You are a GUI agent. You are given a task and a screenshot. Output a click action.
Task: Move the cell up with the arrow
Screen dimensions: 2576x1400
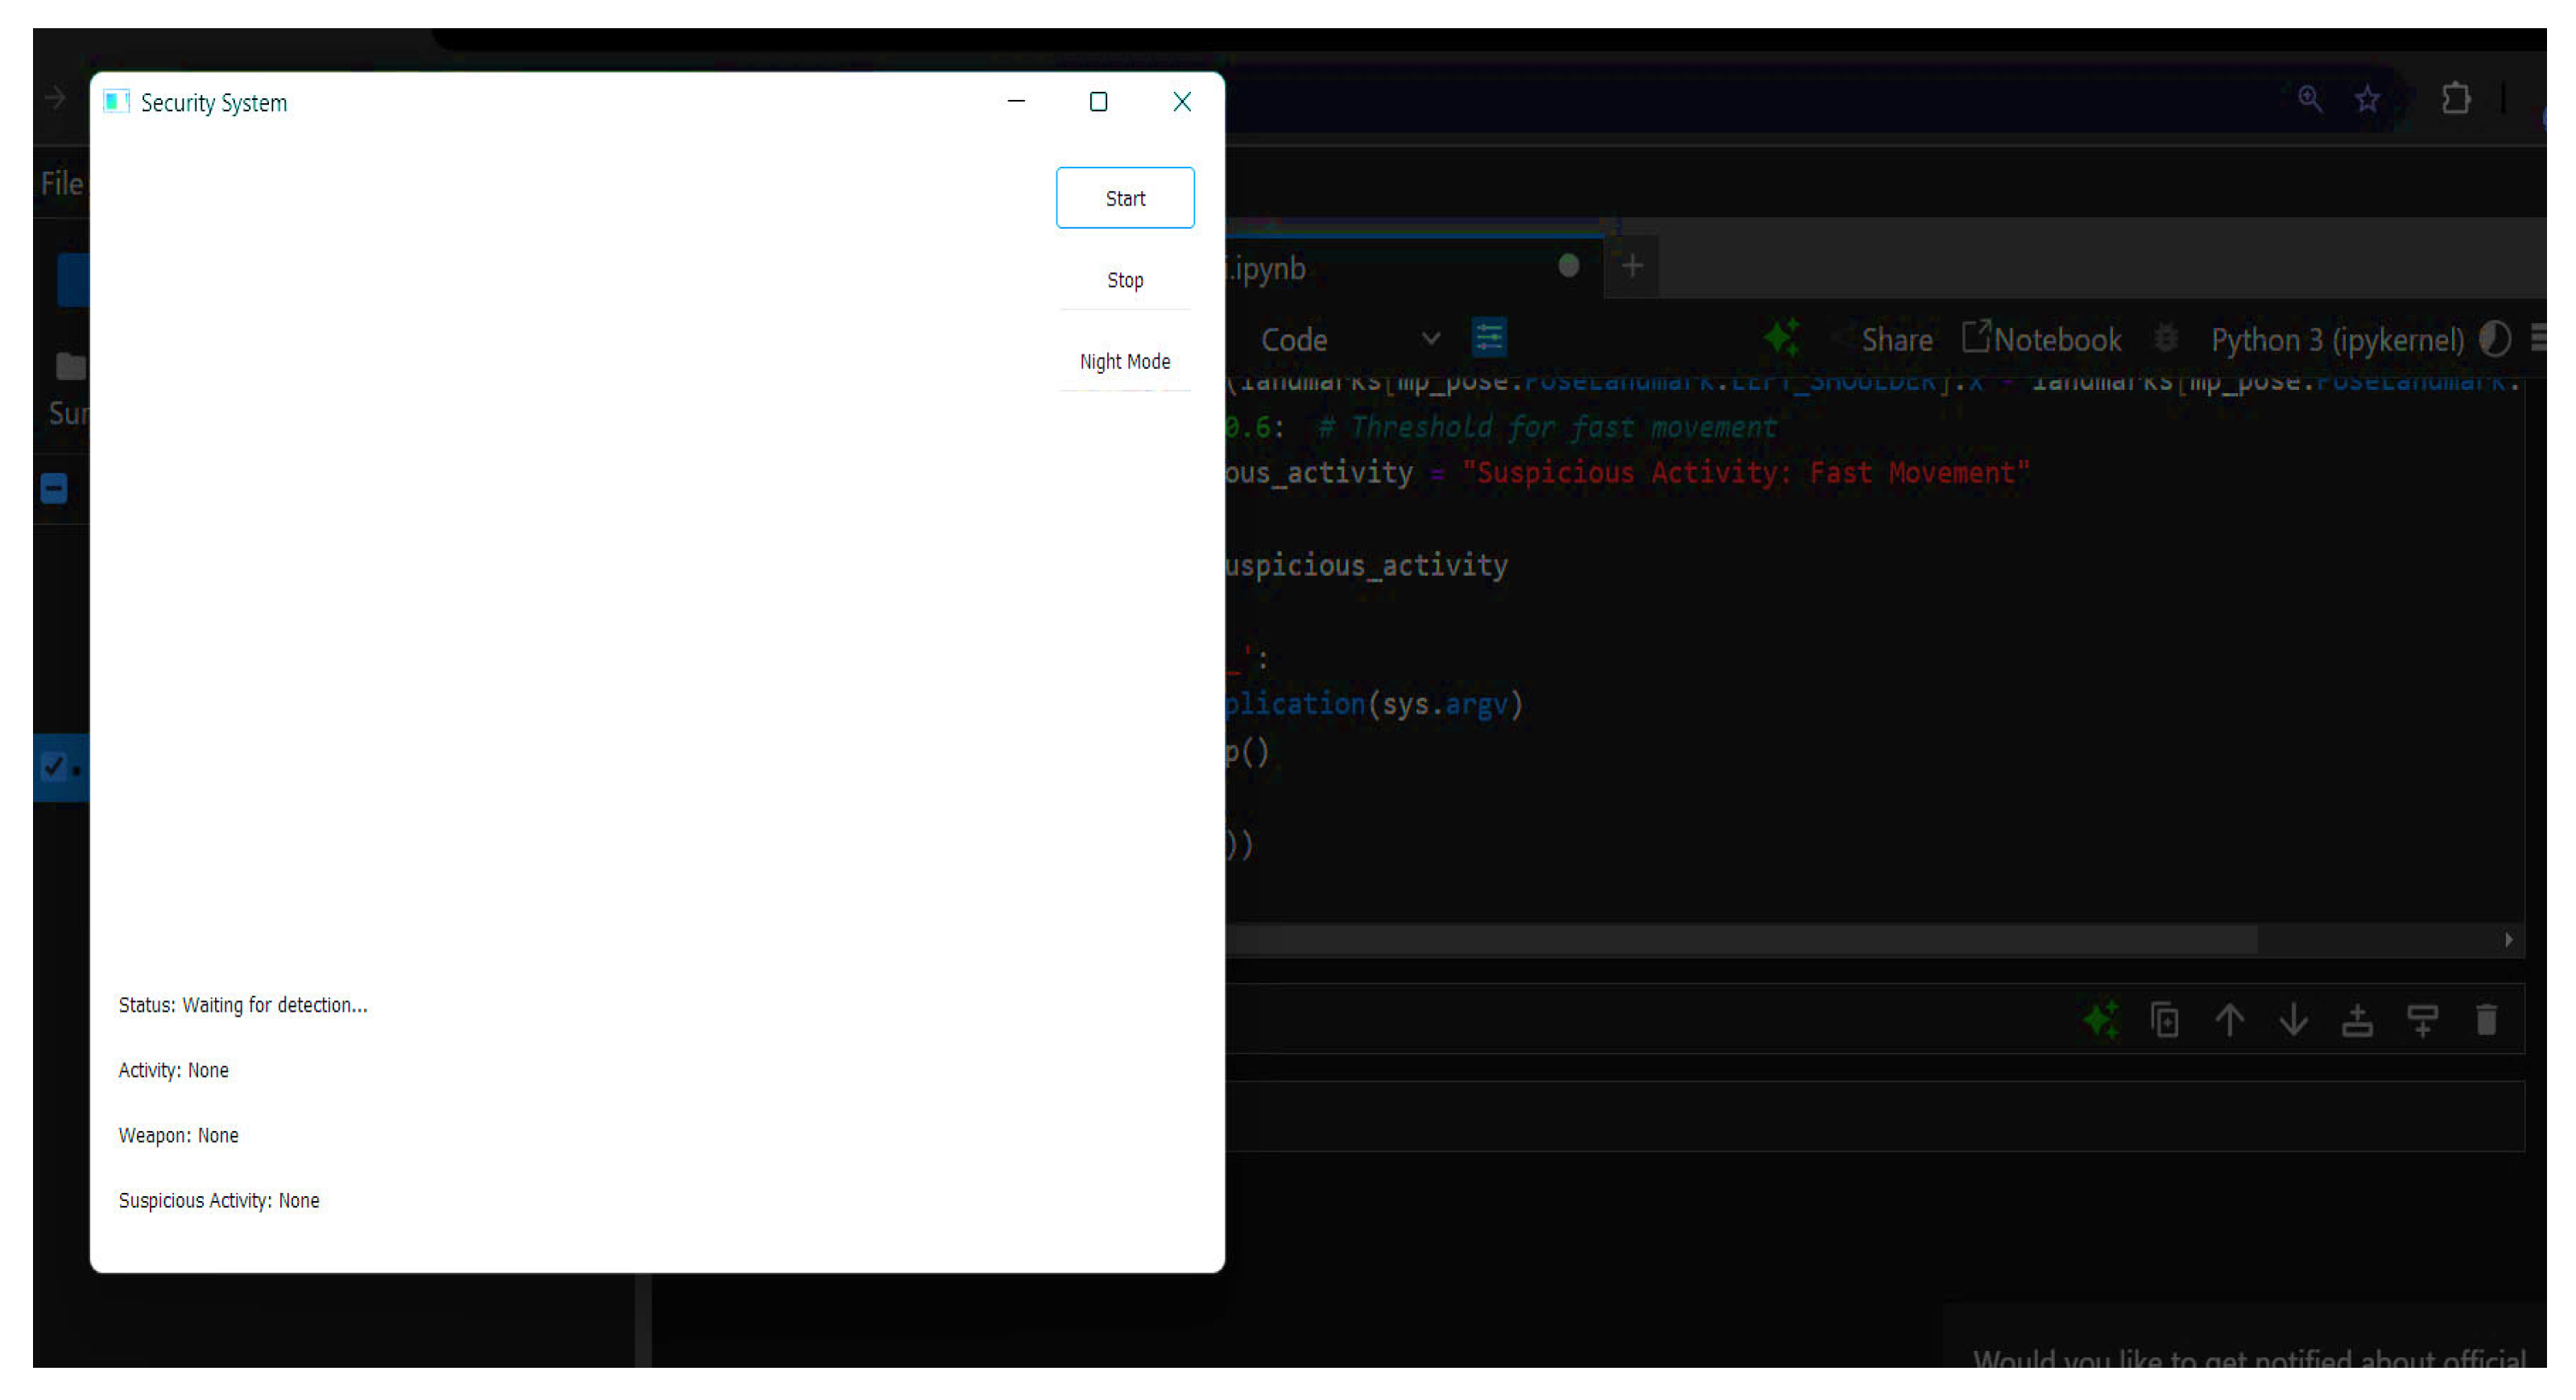[2229, 1020]
